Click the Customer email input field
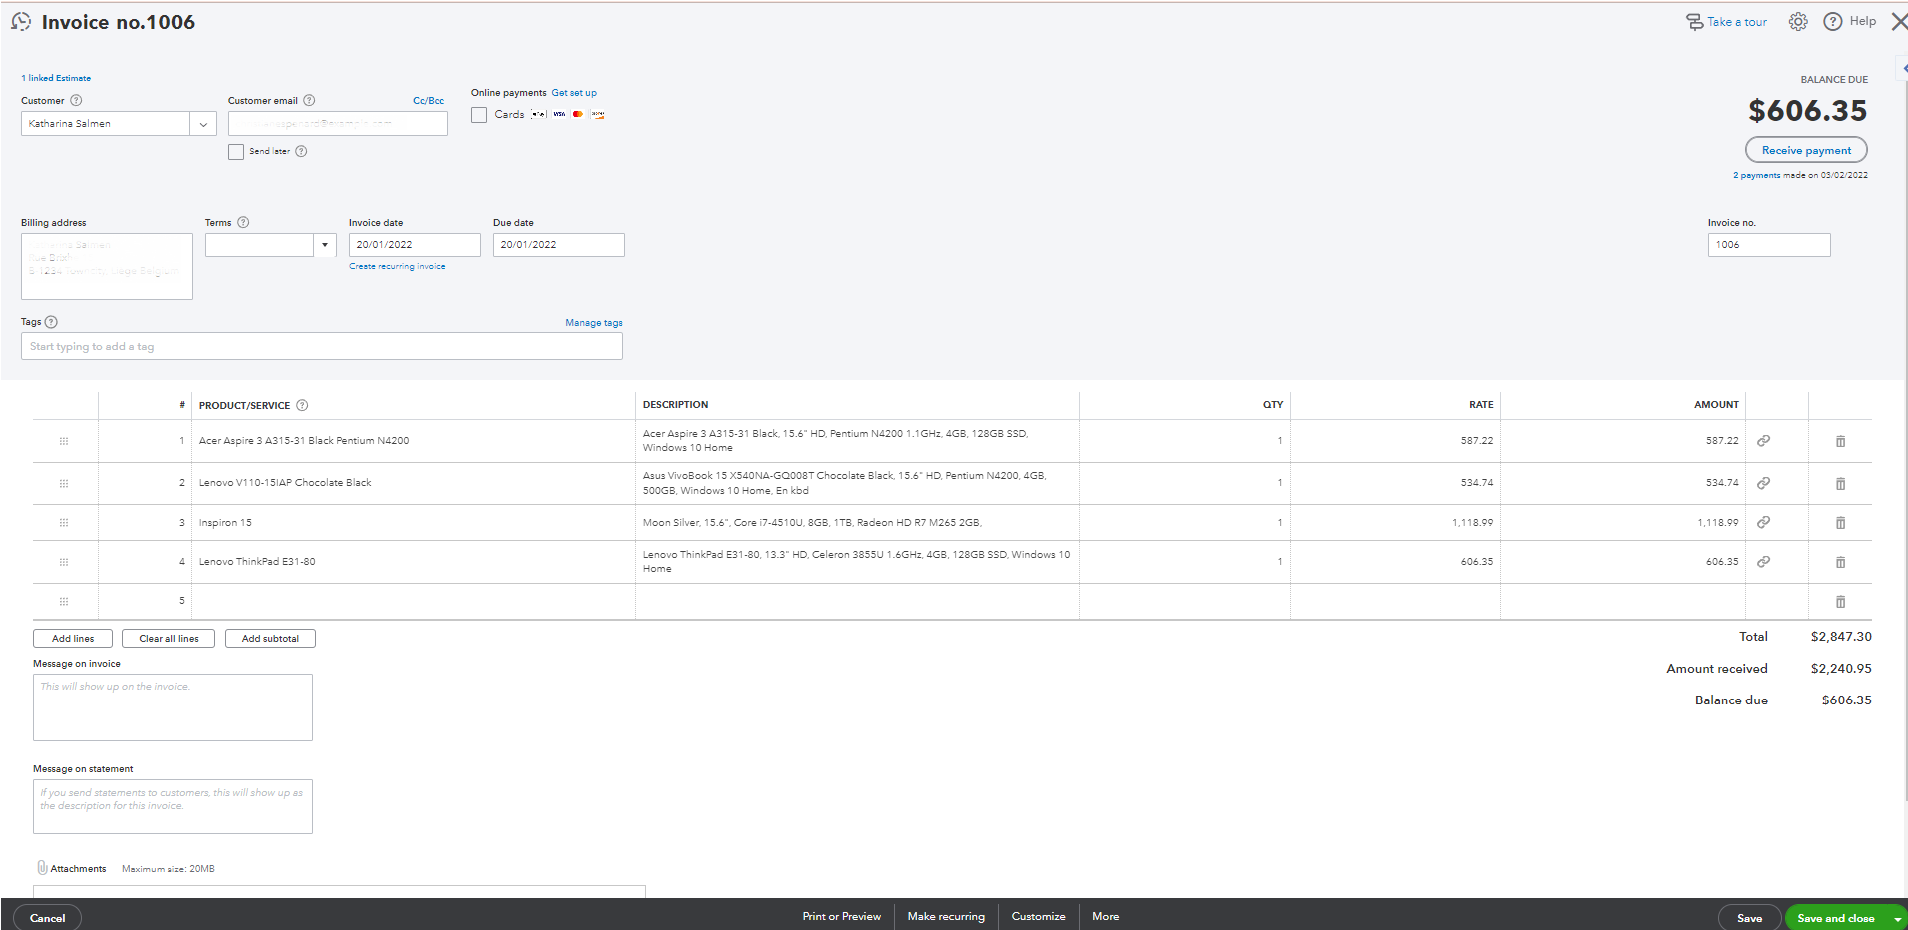The width and height of the screenshot is (1908, 930). [x=338, y=124]
